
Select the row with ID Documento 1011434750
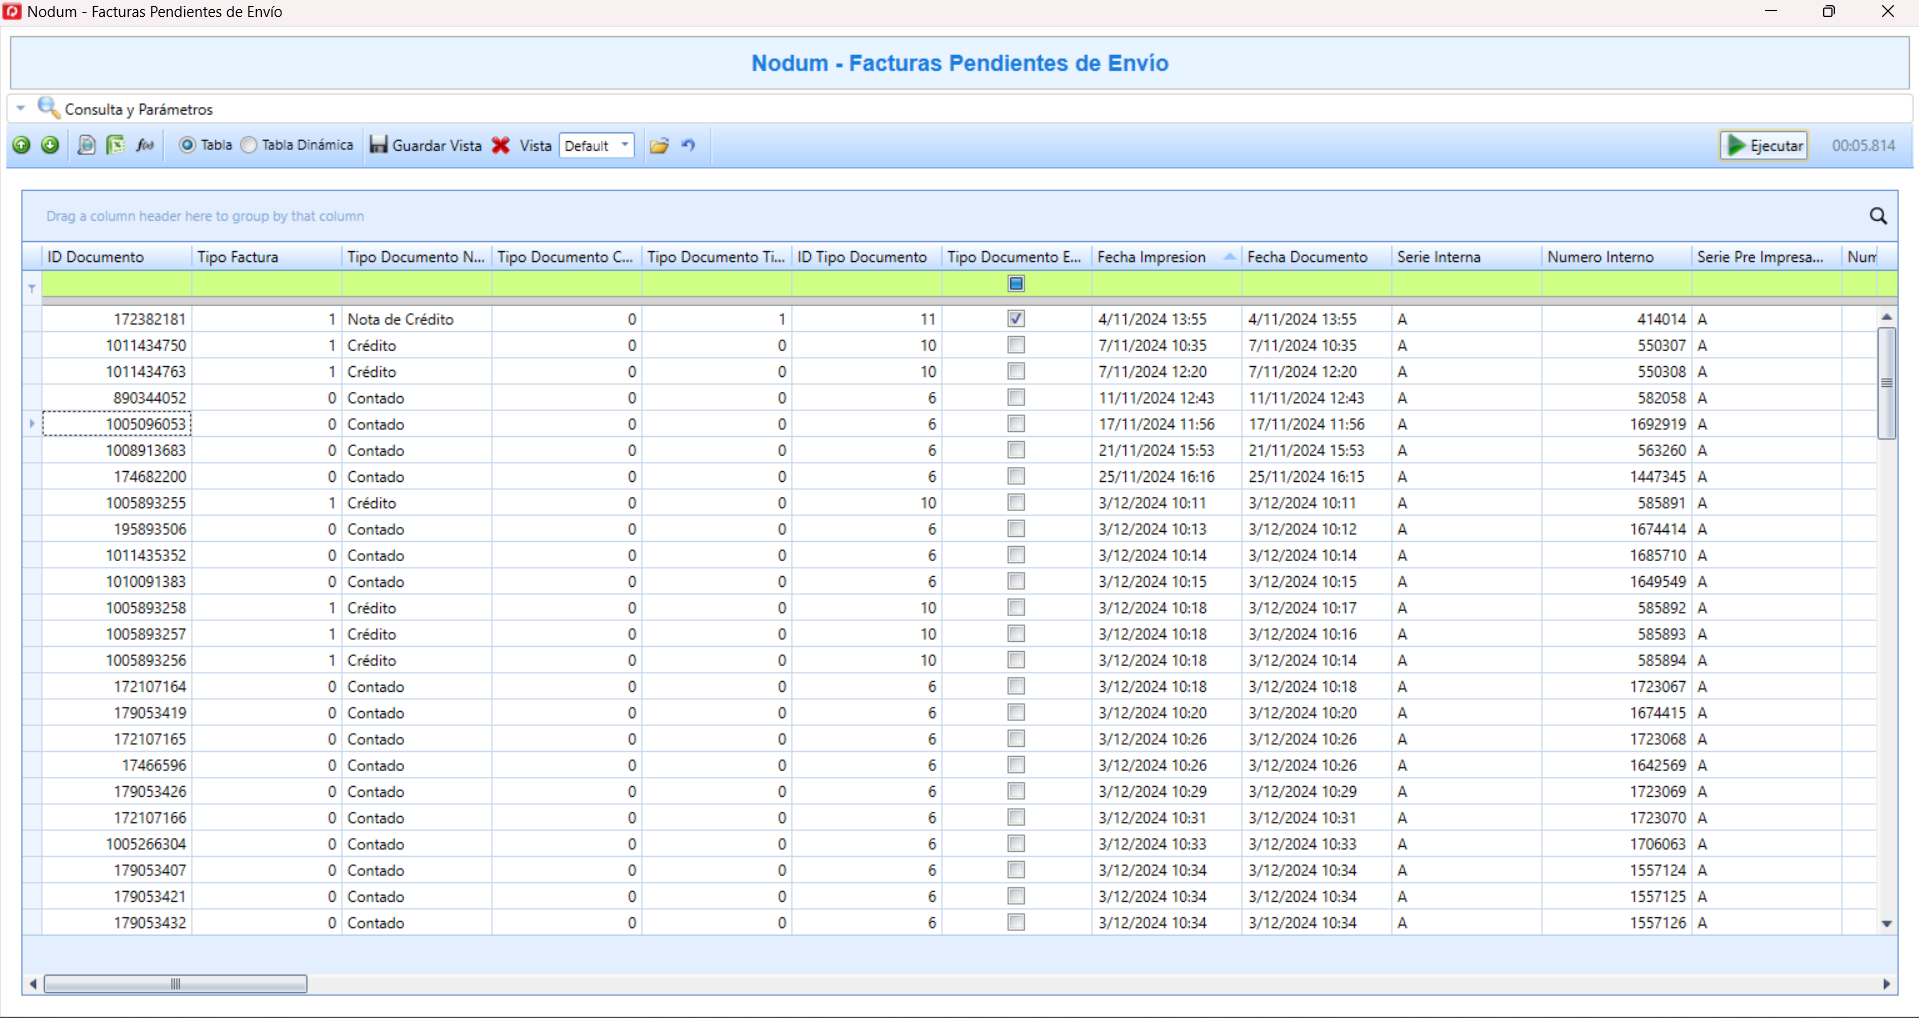146,345
